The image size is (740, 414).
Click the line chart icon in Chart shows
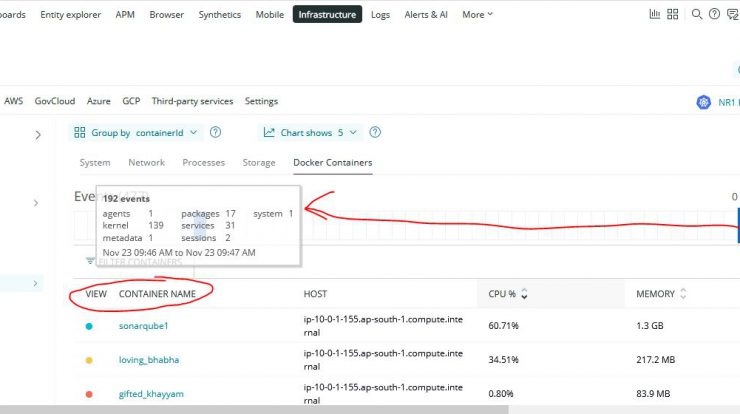tap(269, 133)
